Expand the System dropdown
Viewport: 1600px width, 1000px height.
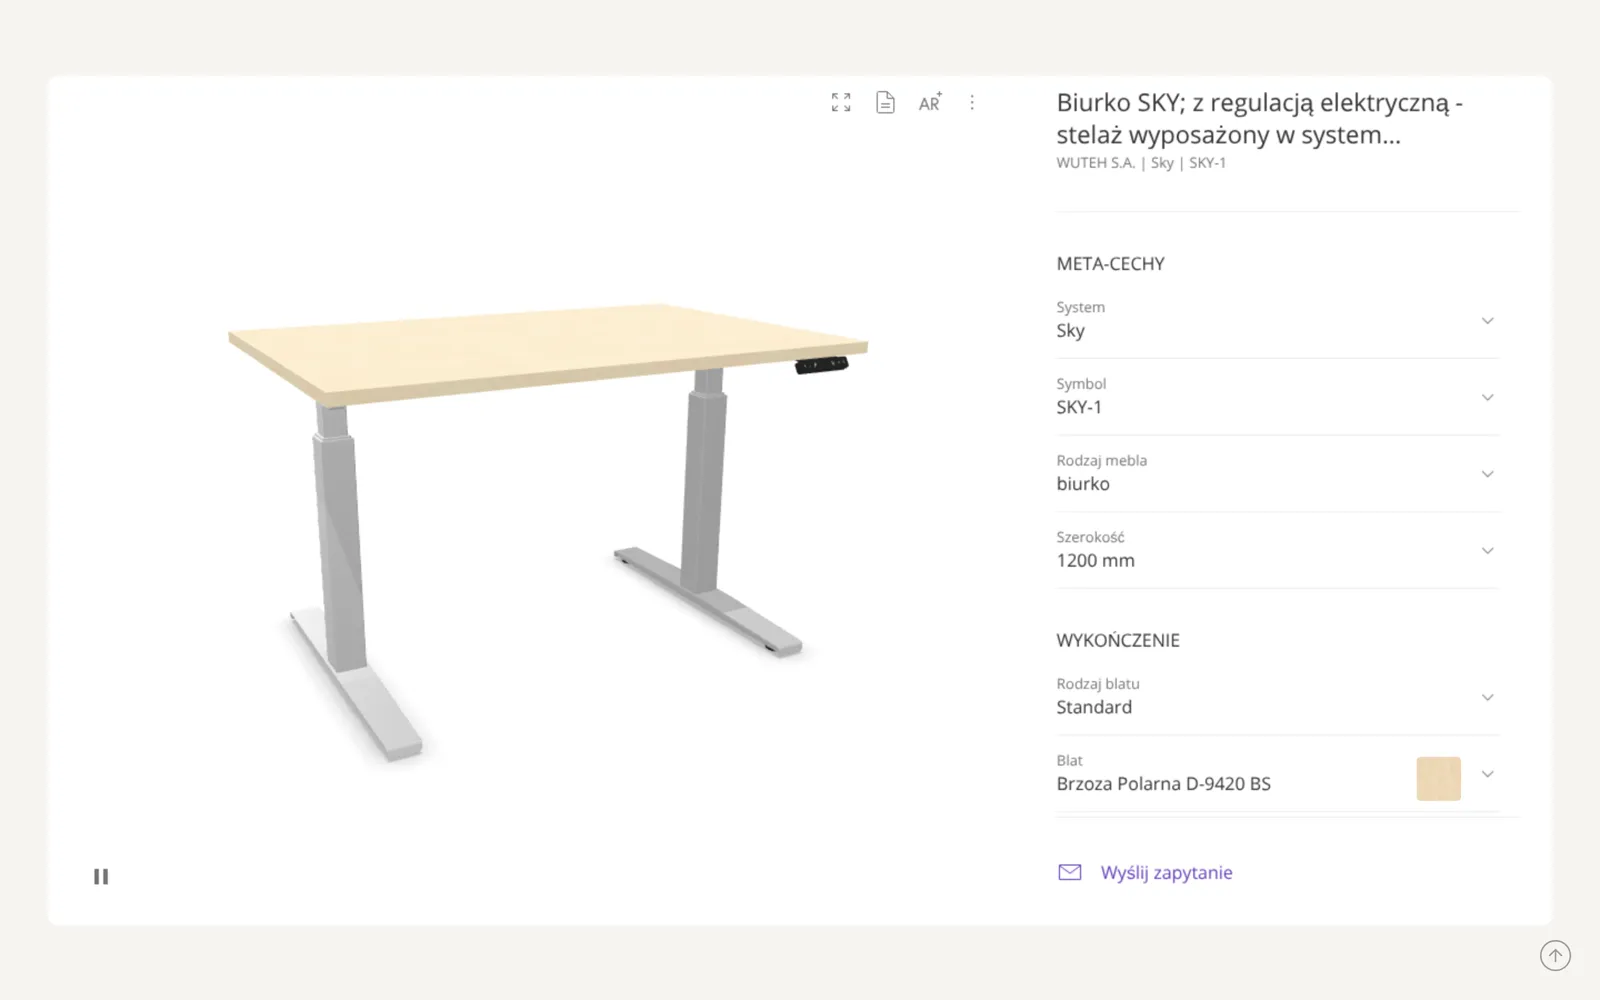pyautogui.click(x=1278, y=320)
